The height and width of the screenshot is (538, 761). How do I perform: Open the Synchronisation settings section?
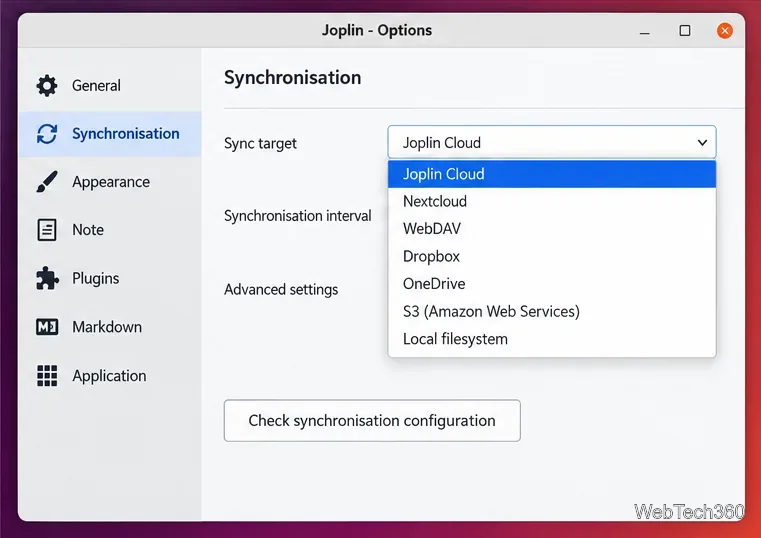[110, 134]
